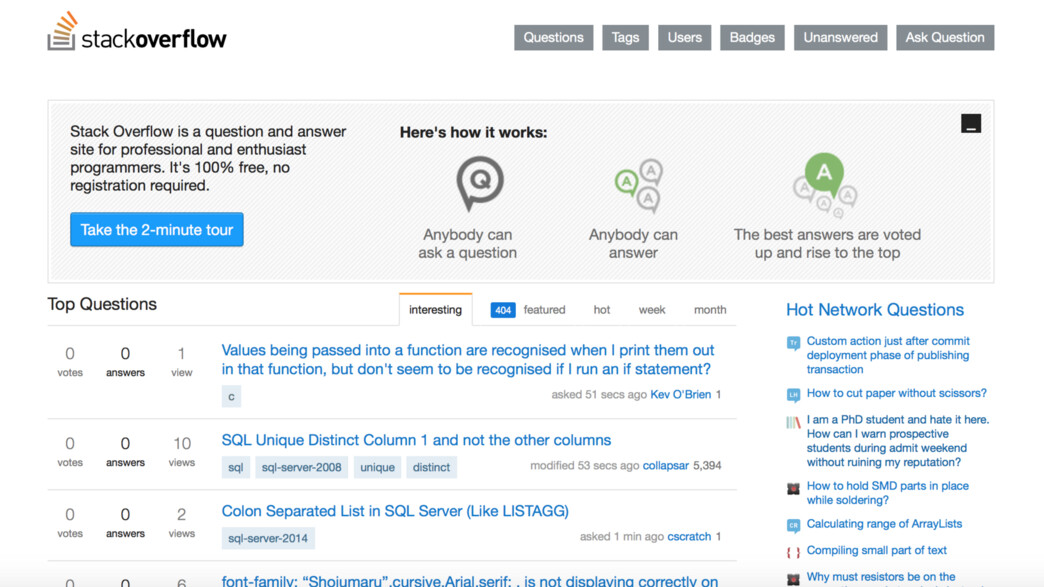The height and width of the screenshot is (587, 1044).
Task: Click the 'sql' tag
Action: tap(236, 467)
